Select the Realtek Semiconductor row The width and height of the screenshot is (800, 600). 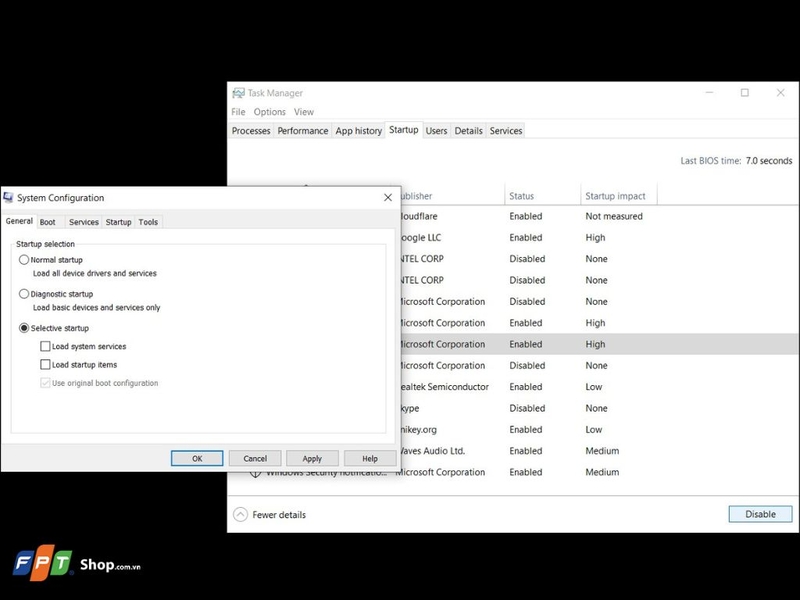click(x=599, y=387)
